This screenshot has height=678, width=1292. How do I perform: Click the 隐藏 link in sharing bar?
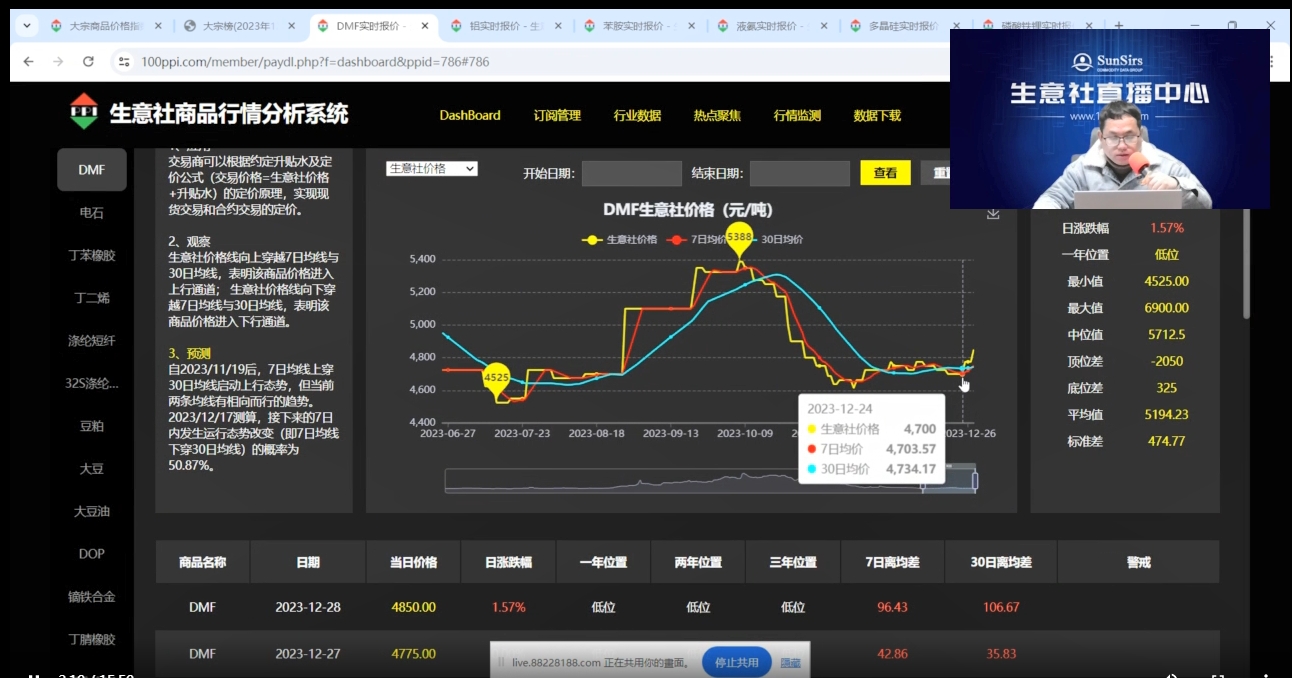tap(790, 662)
